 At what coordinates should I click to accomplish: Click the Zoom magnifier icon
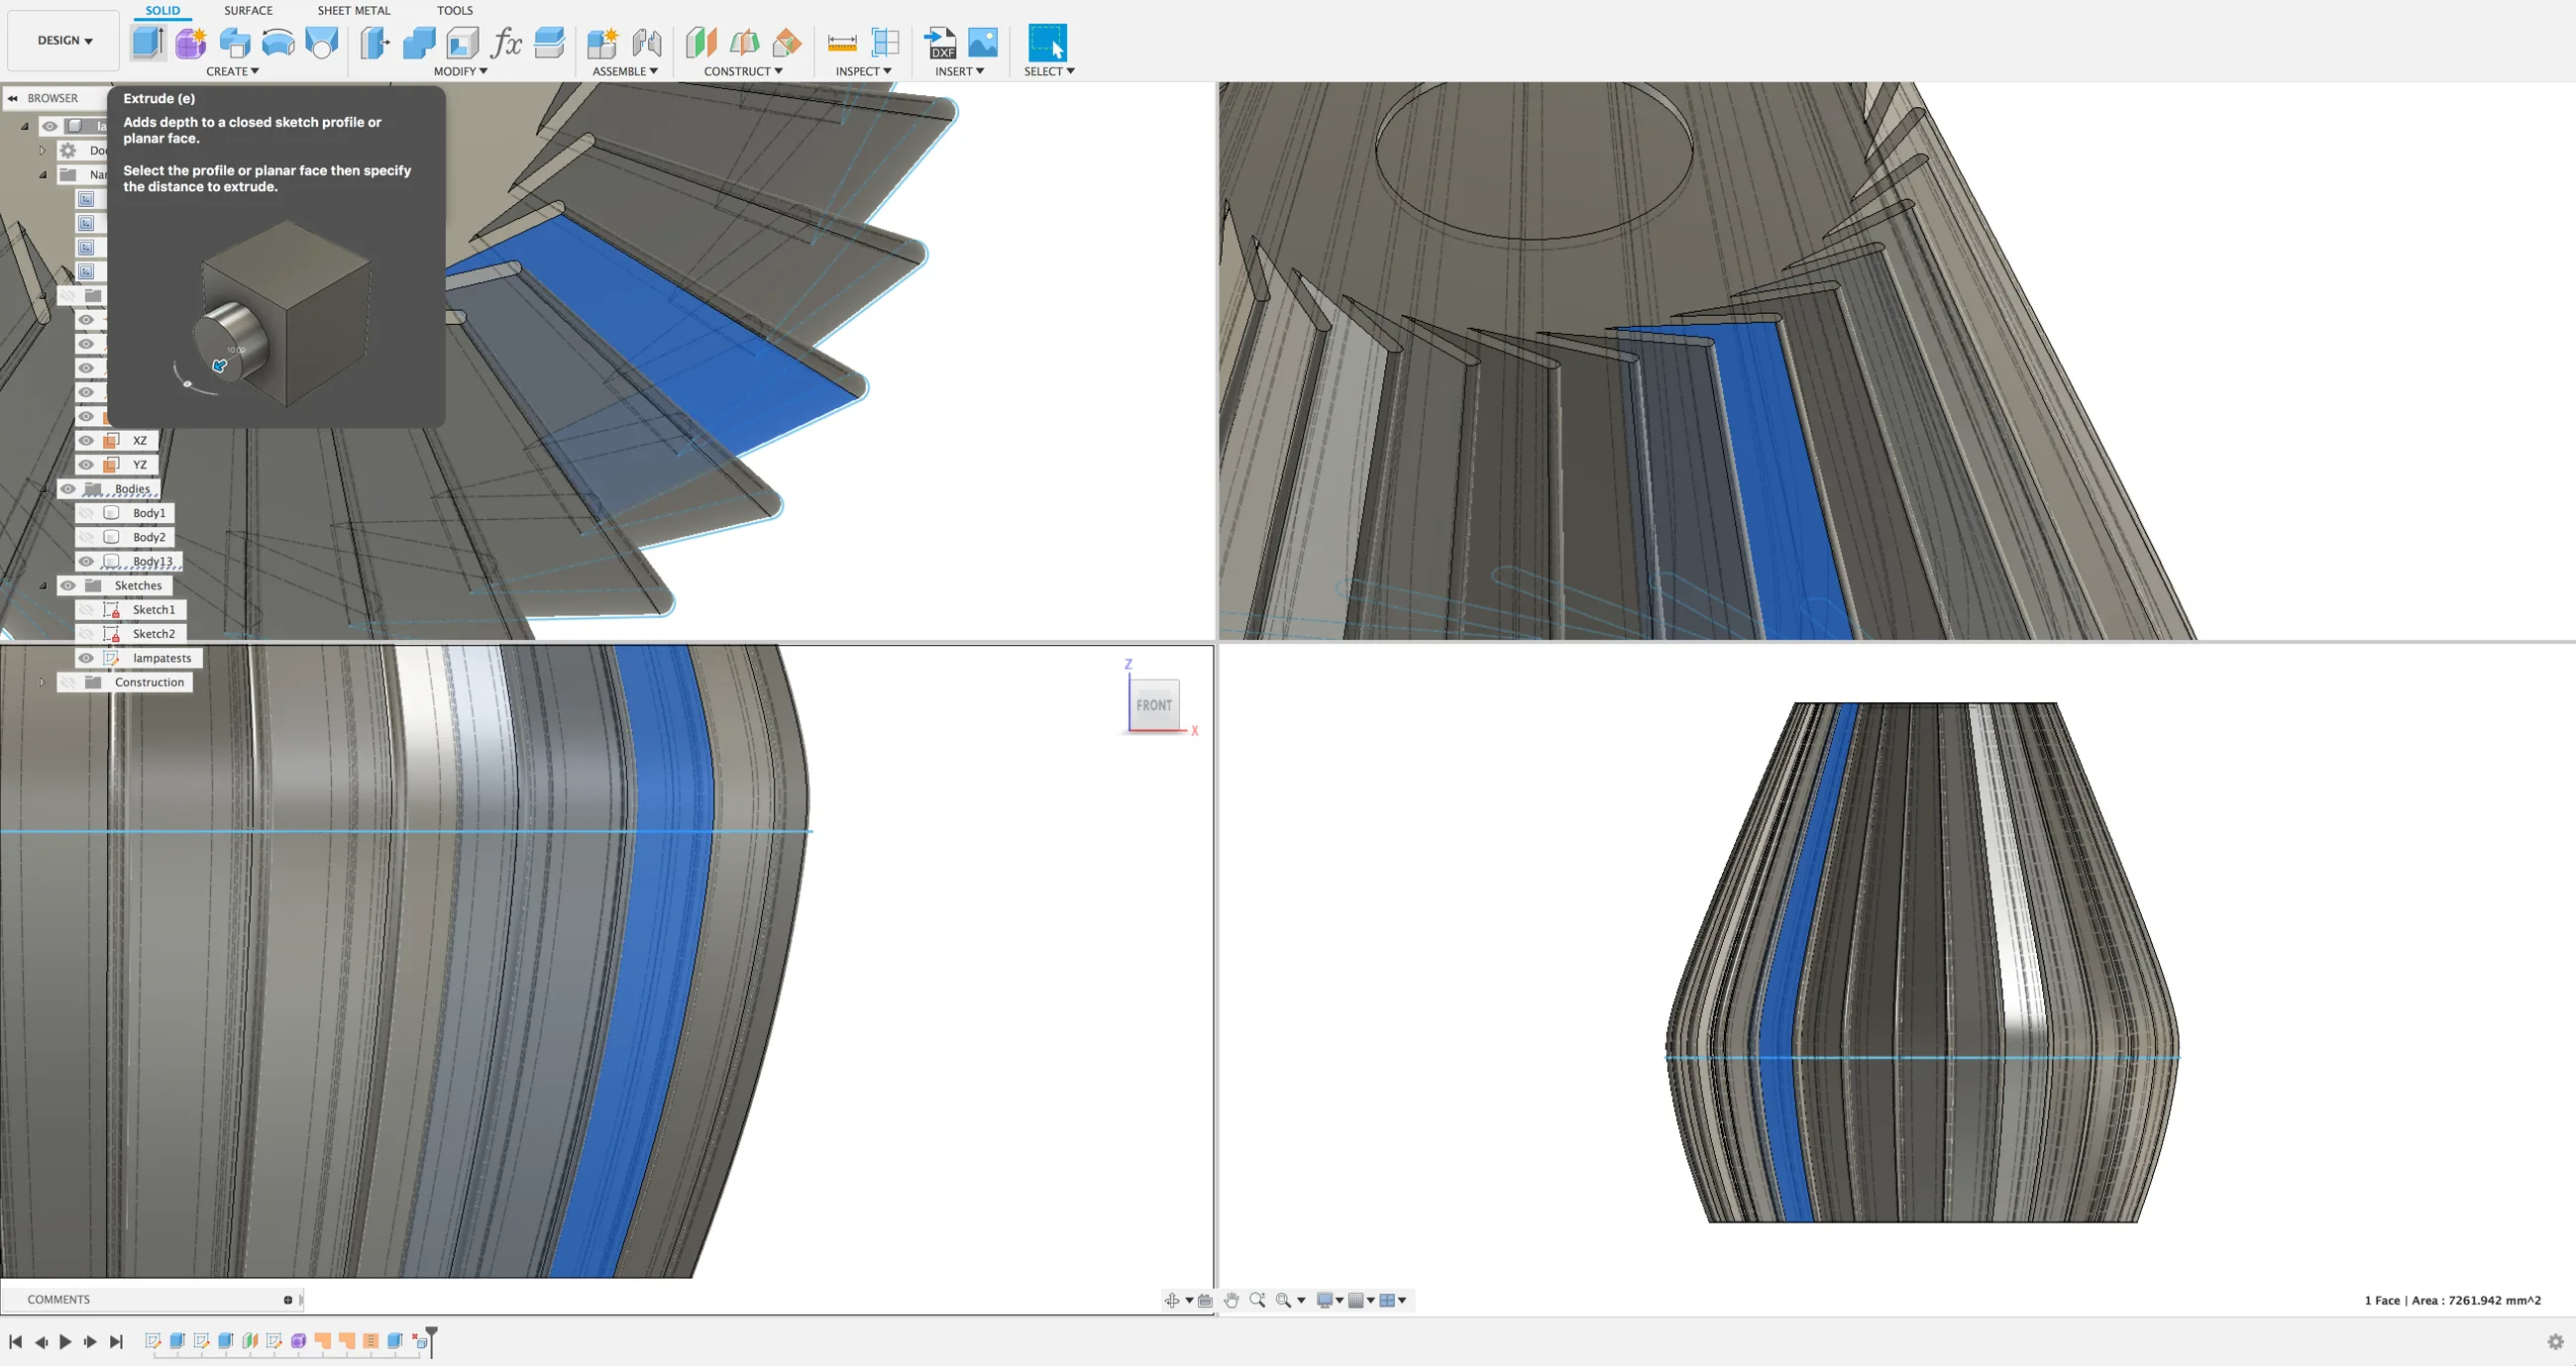(x=1257, y=1300)
